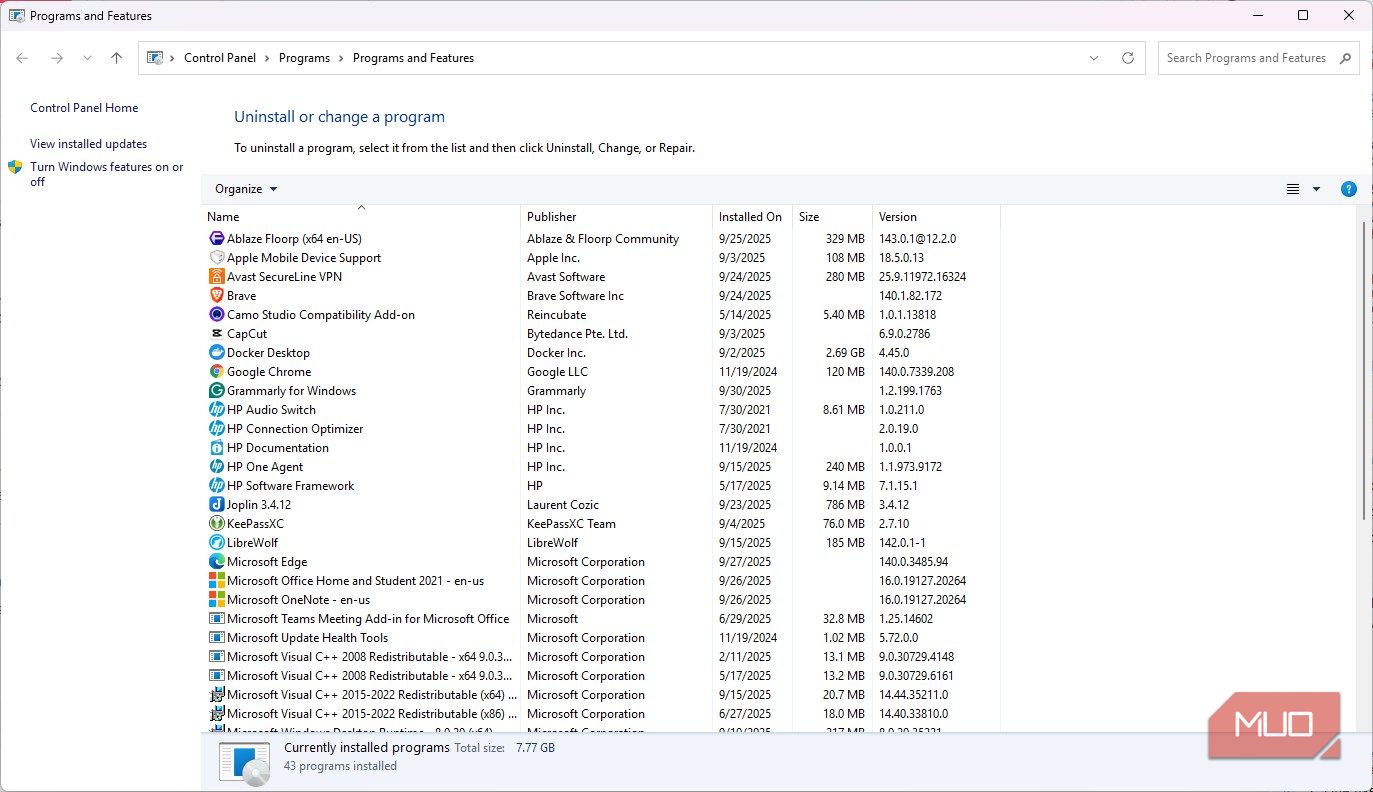Viewport: 1373px width, 792px height.
Task: Click the Microsoft Update Health Tools icon
Action: click(216, 638)
